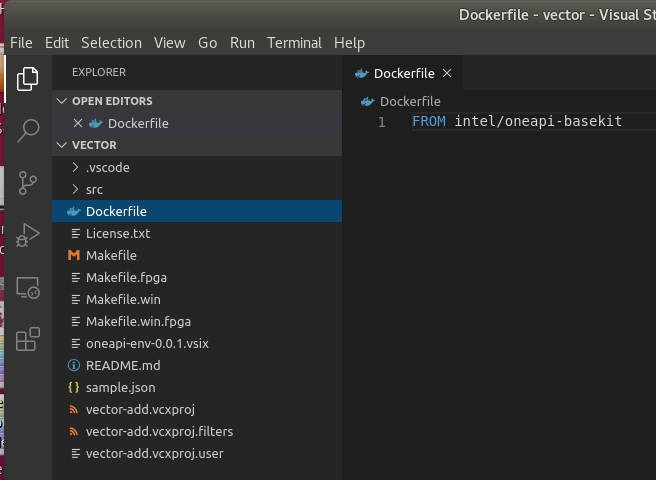Viewport: 656px width, 480px height.
Task: Open README.md from the file tree
Action: (x=123, y=365)
